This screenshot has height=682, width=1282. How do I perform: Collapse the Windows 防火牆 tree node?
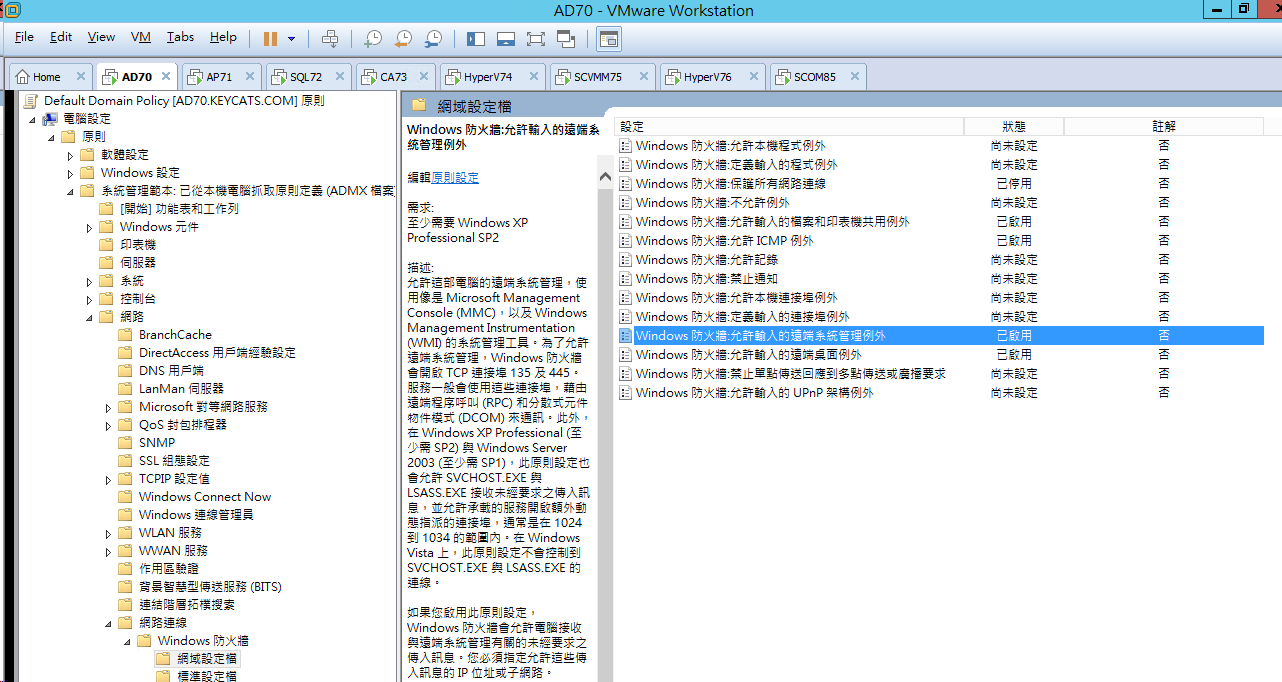coord(127,641)
